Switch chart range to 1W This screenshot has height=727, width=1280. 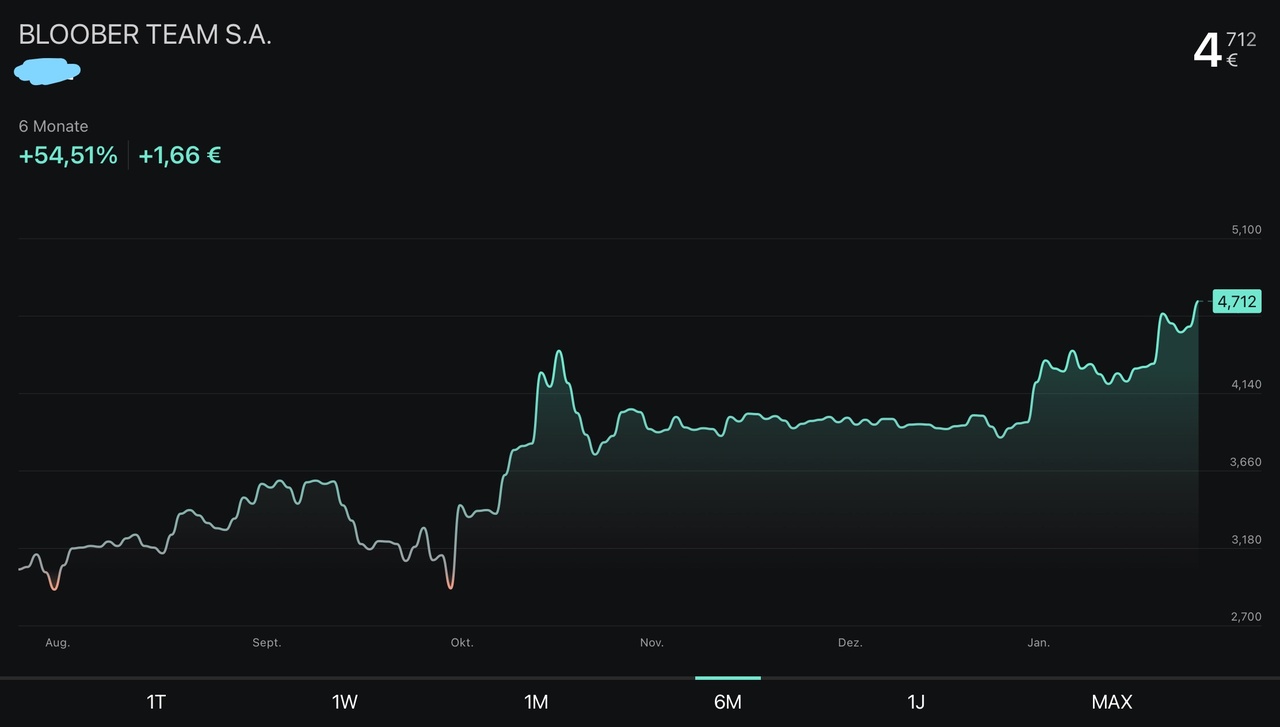point(345,702)
